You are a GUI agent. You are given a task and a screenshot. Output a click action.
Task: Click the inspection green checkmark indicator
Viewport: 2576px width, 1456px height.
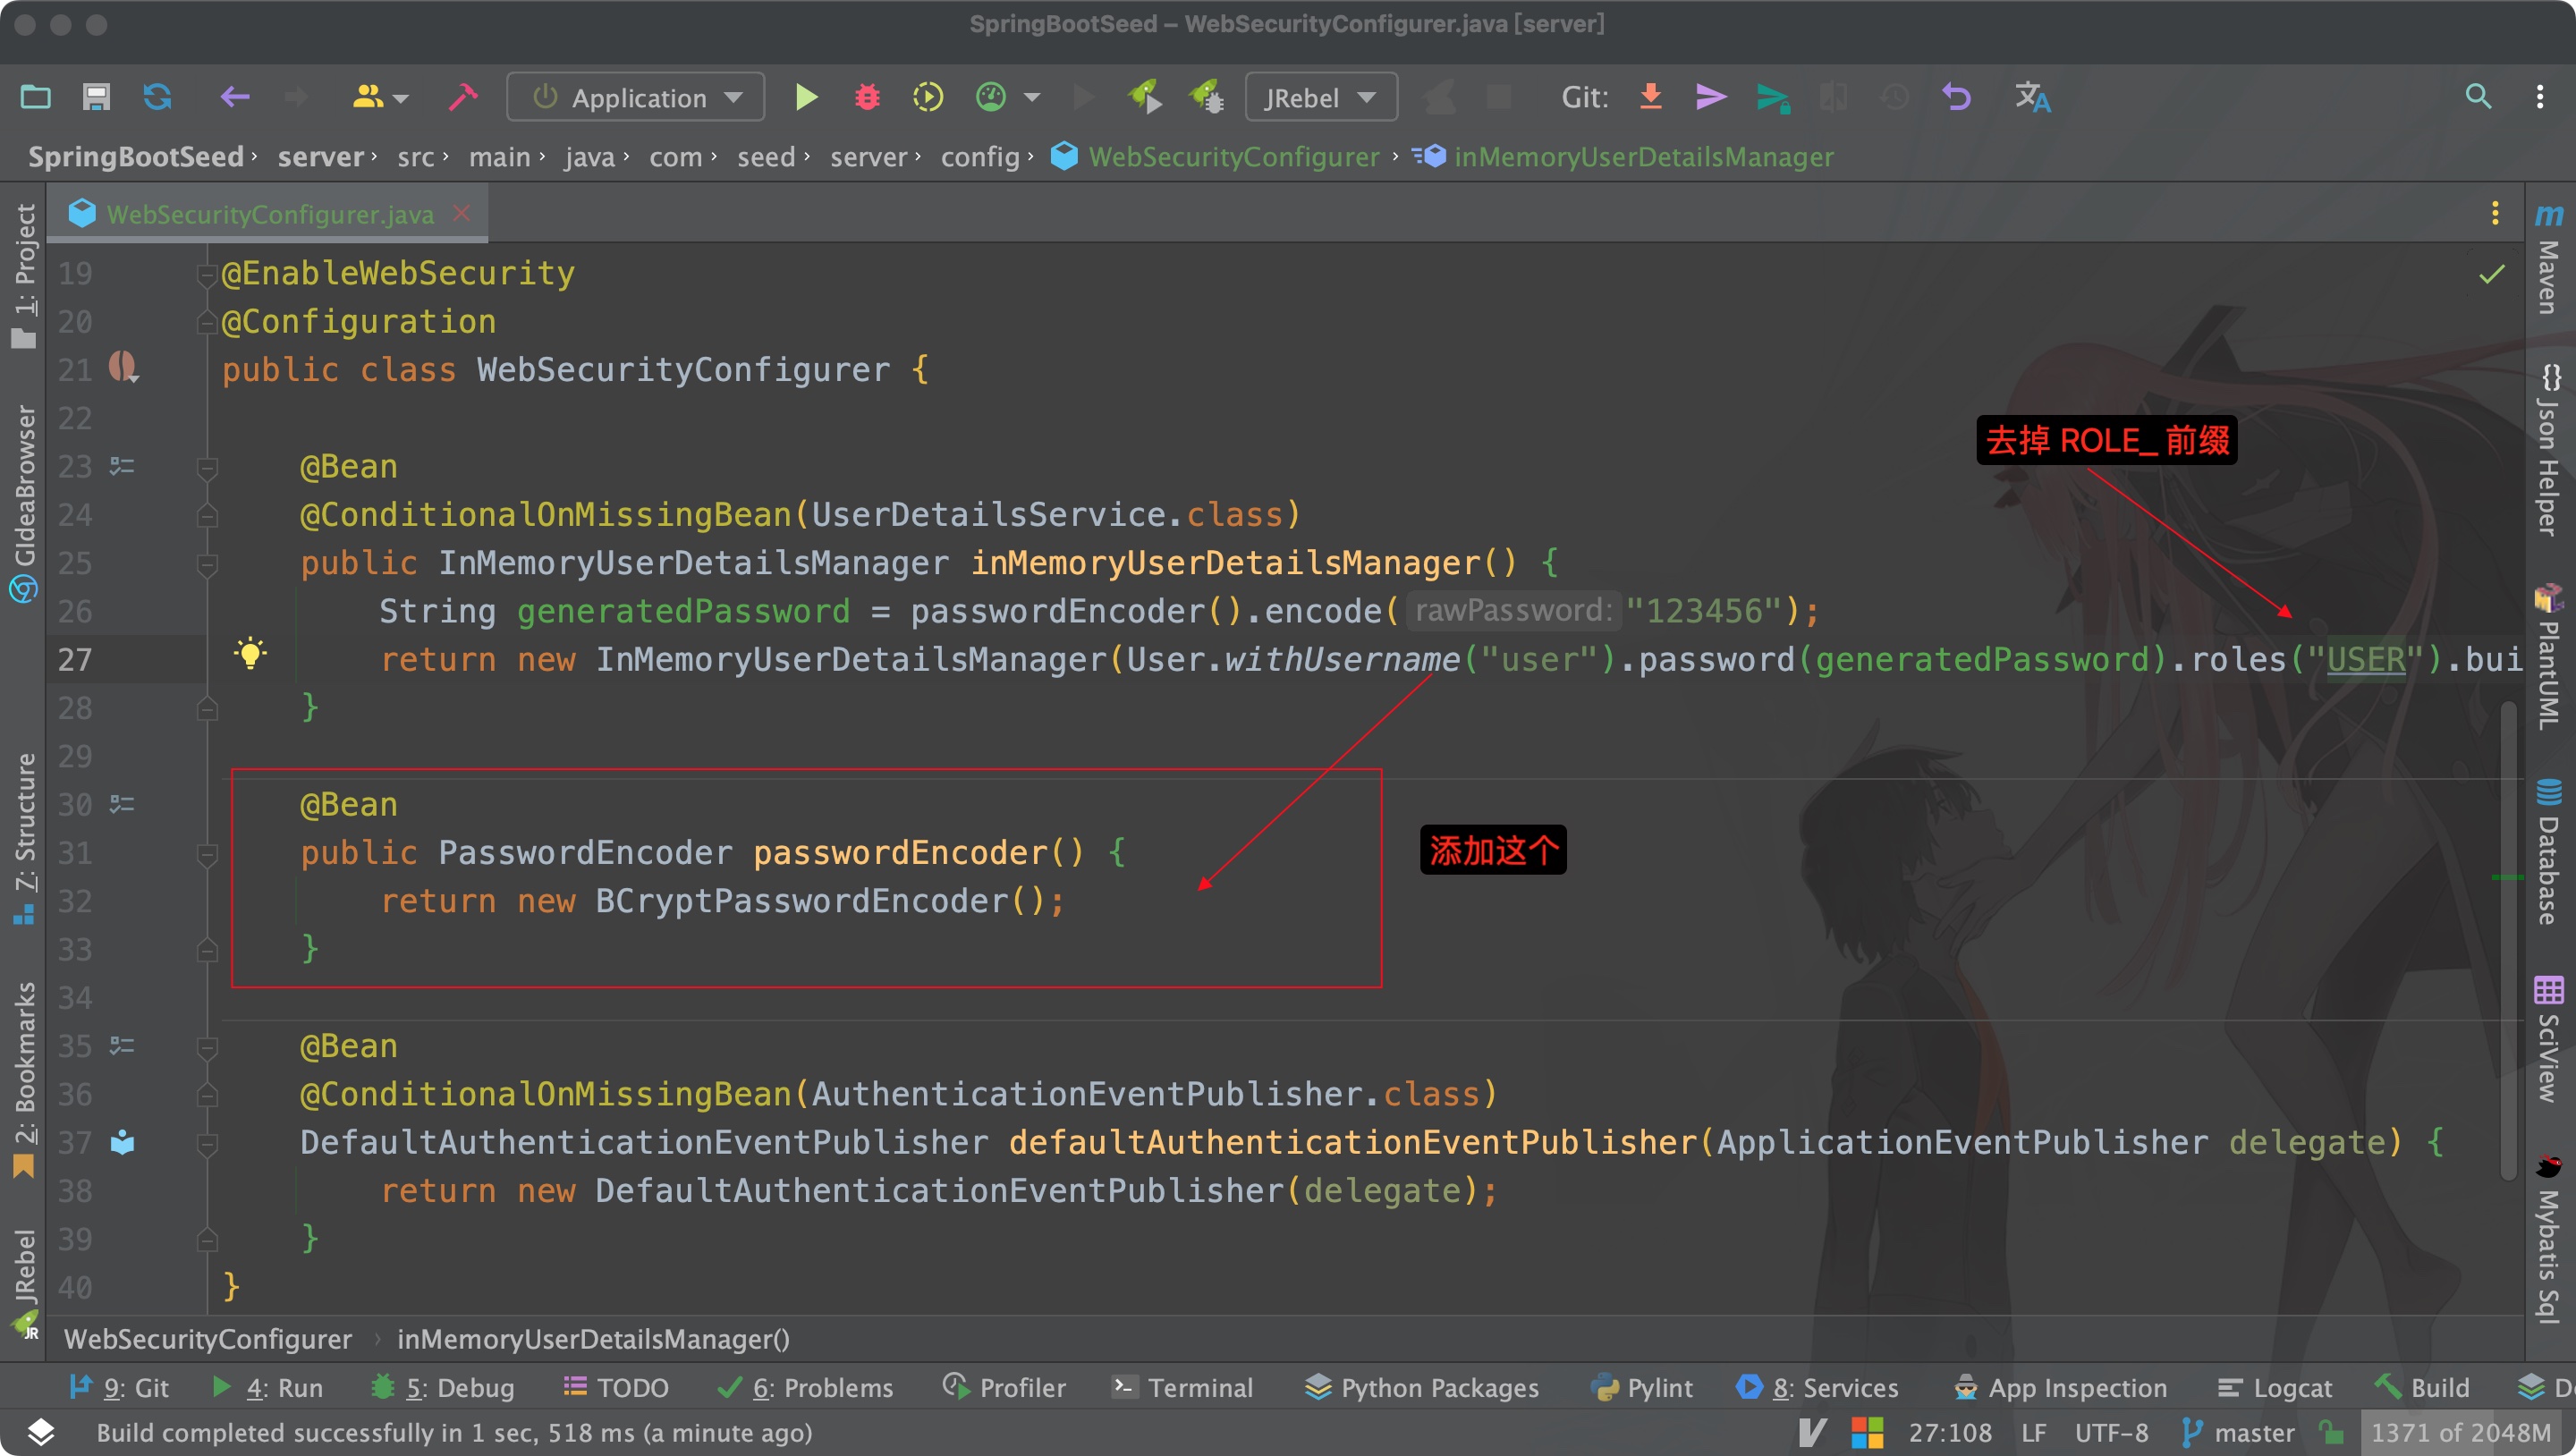point(2492,273)
